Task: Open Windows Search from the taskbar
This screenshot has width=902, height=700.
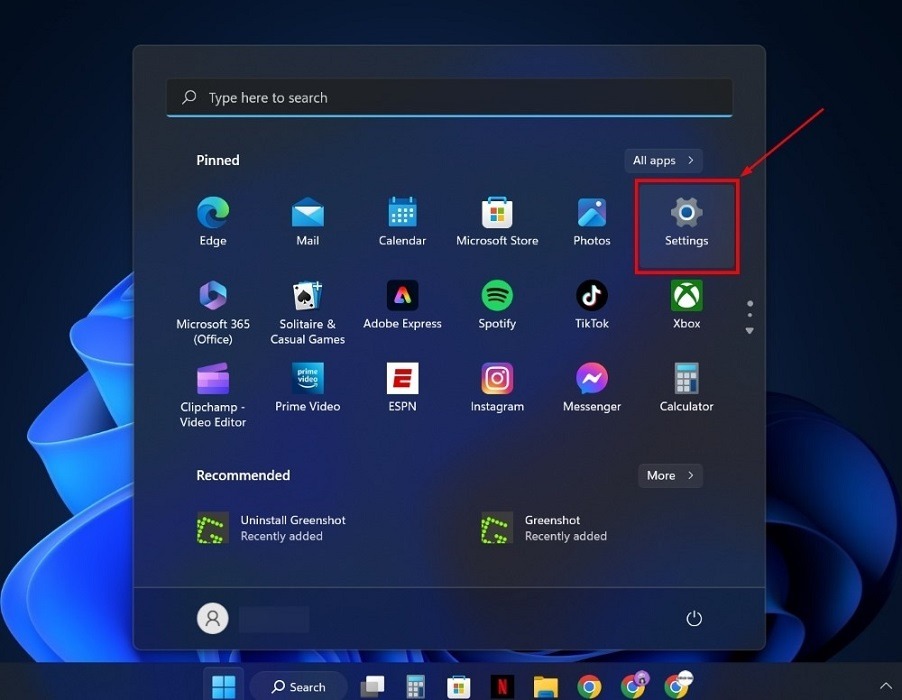Action: (x=297, y=686)
